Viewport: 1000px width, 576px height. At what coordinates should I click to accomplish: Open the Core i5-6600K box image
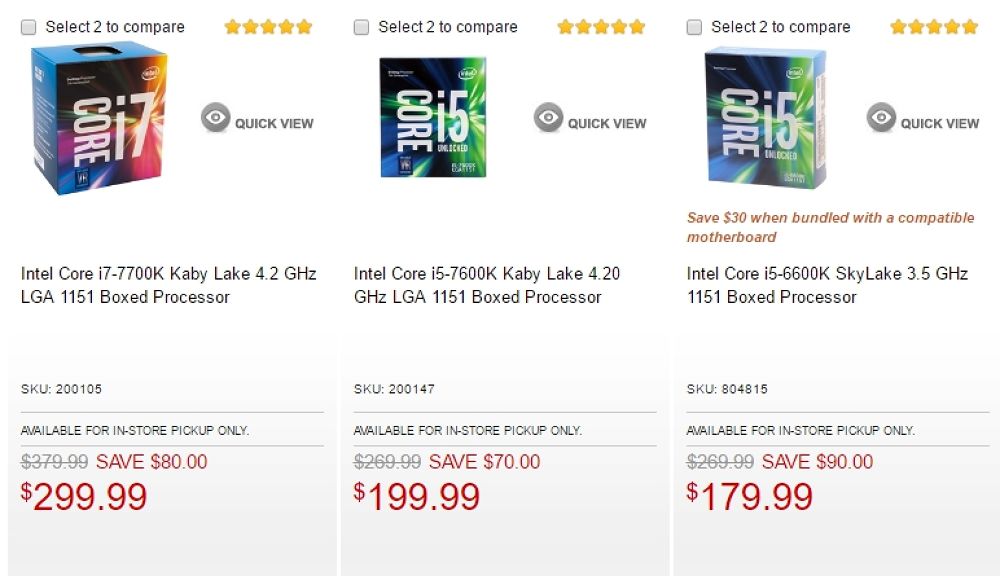pos(766,118)
